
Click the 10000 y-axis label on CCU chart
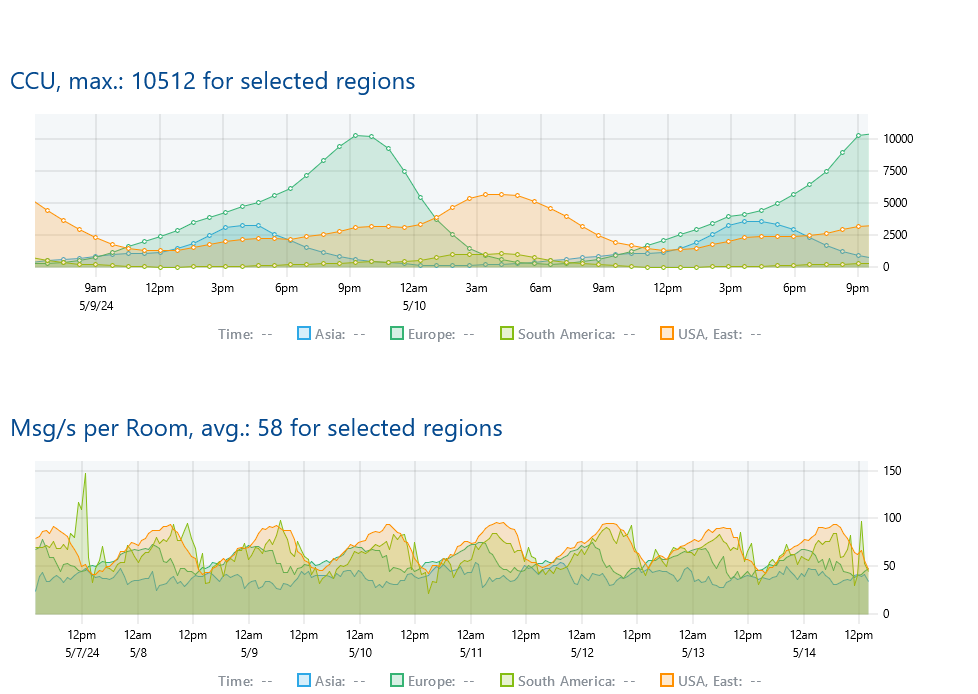click(898, 139)
